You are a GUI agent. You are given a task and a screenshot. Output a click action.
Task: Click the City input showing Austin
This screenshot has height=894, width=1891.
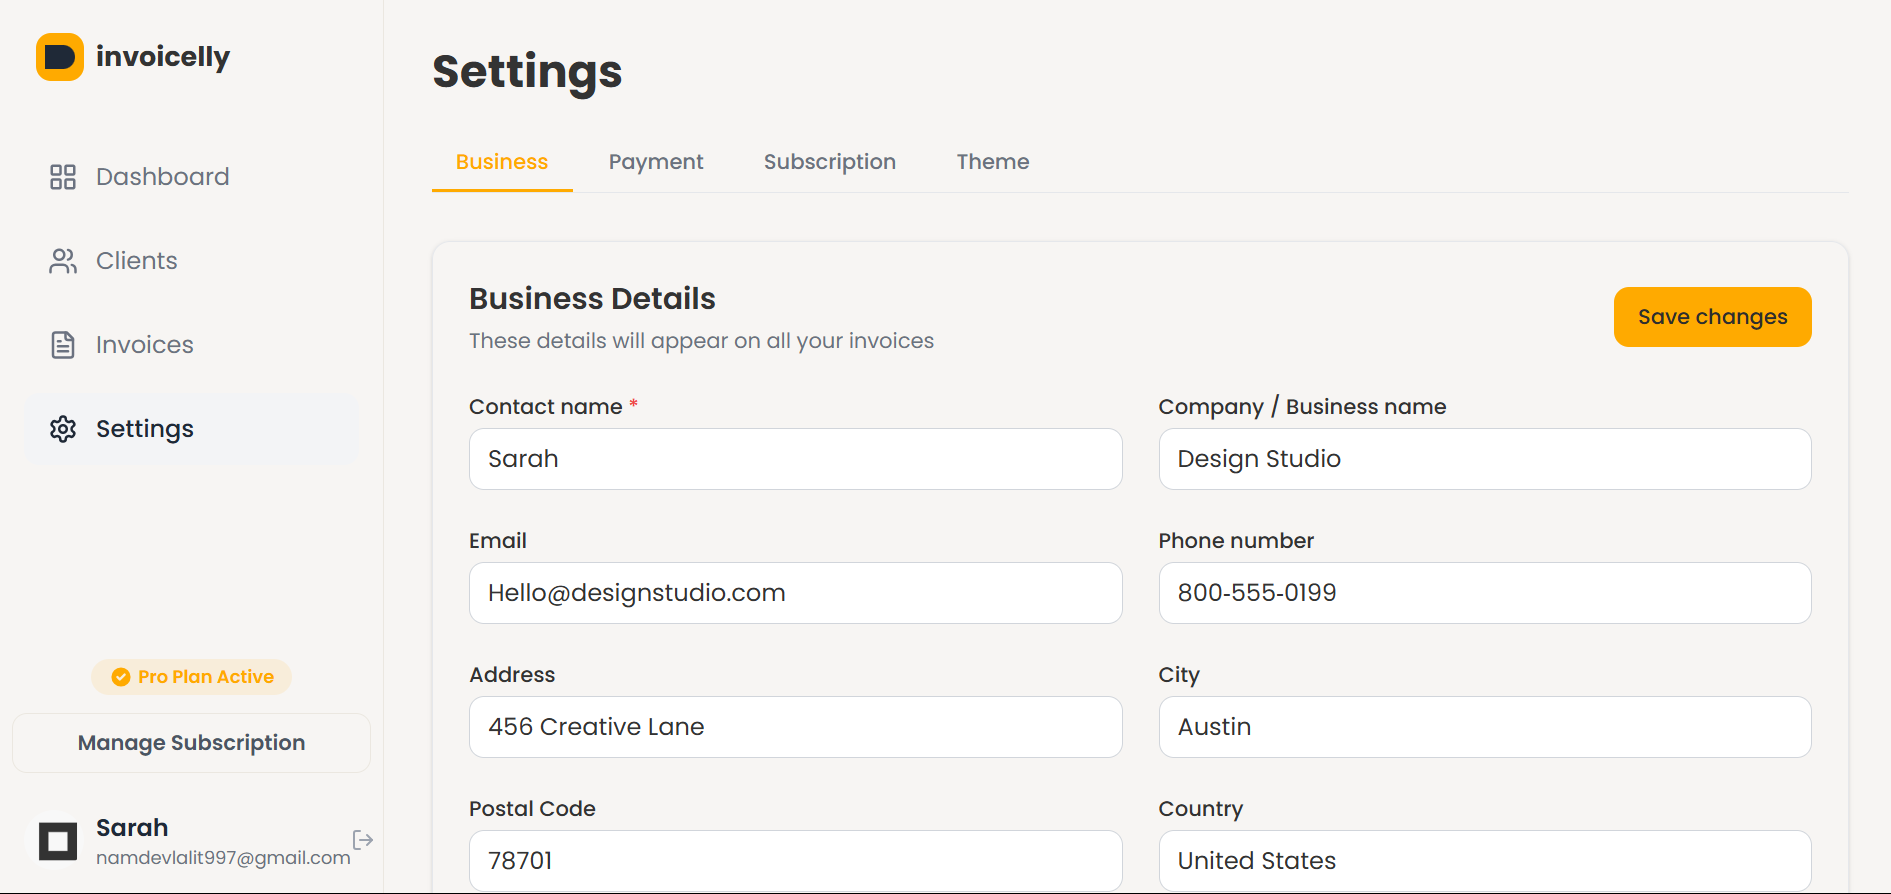[x=1484, y=727]
